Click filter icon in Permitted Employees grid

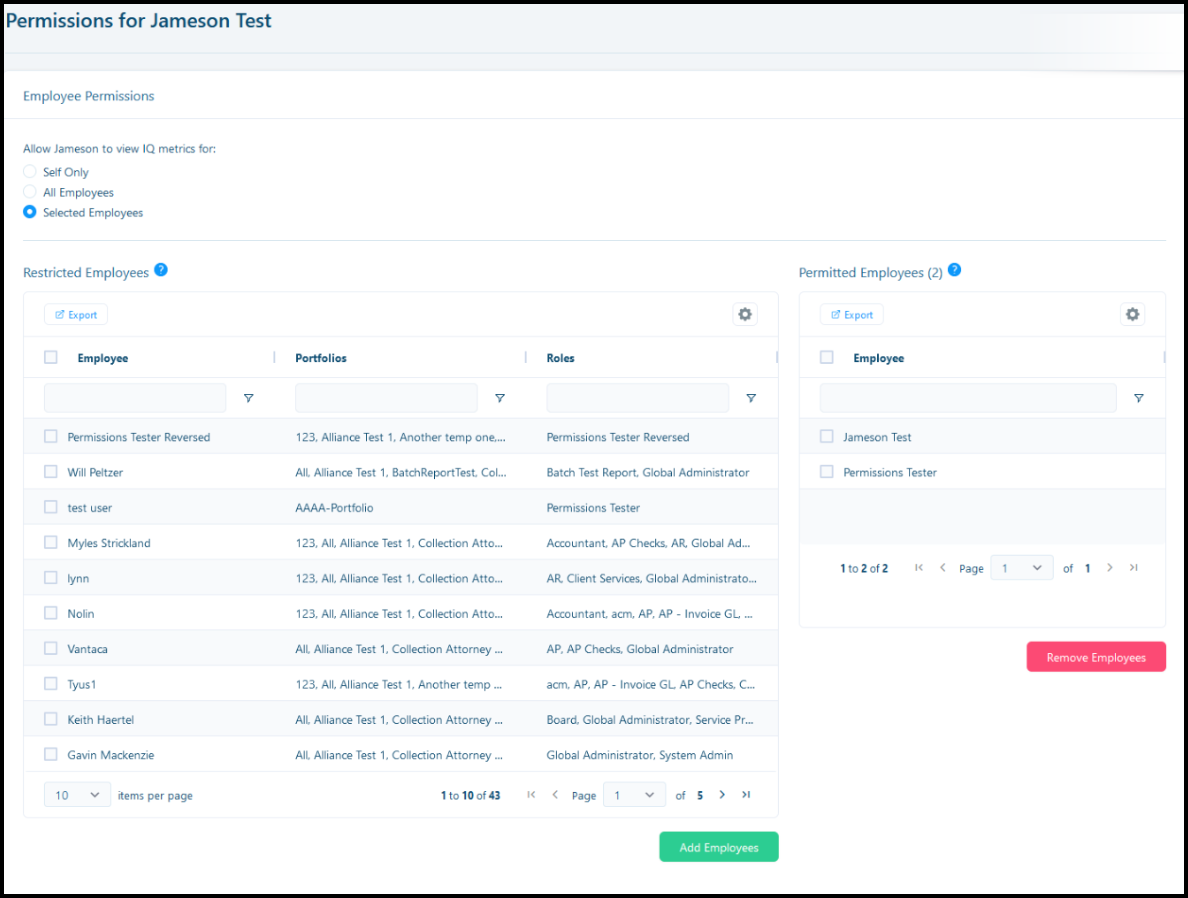click(1138, 398)
